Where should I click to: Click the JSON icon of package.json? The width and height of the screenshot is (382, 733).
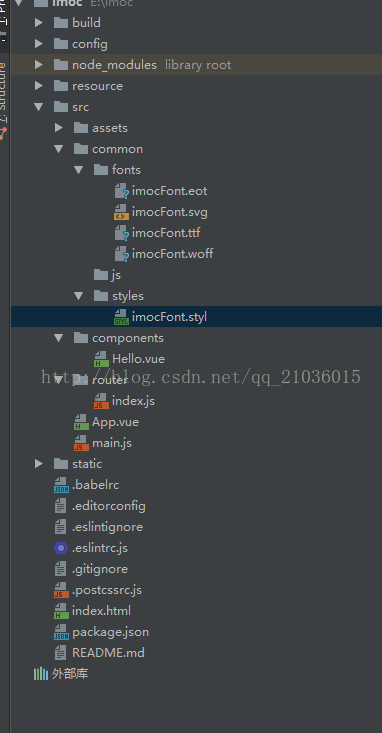point(61,632)
